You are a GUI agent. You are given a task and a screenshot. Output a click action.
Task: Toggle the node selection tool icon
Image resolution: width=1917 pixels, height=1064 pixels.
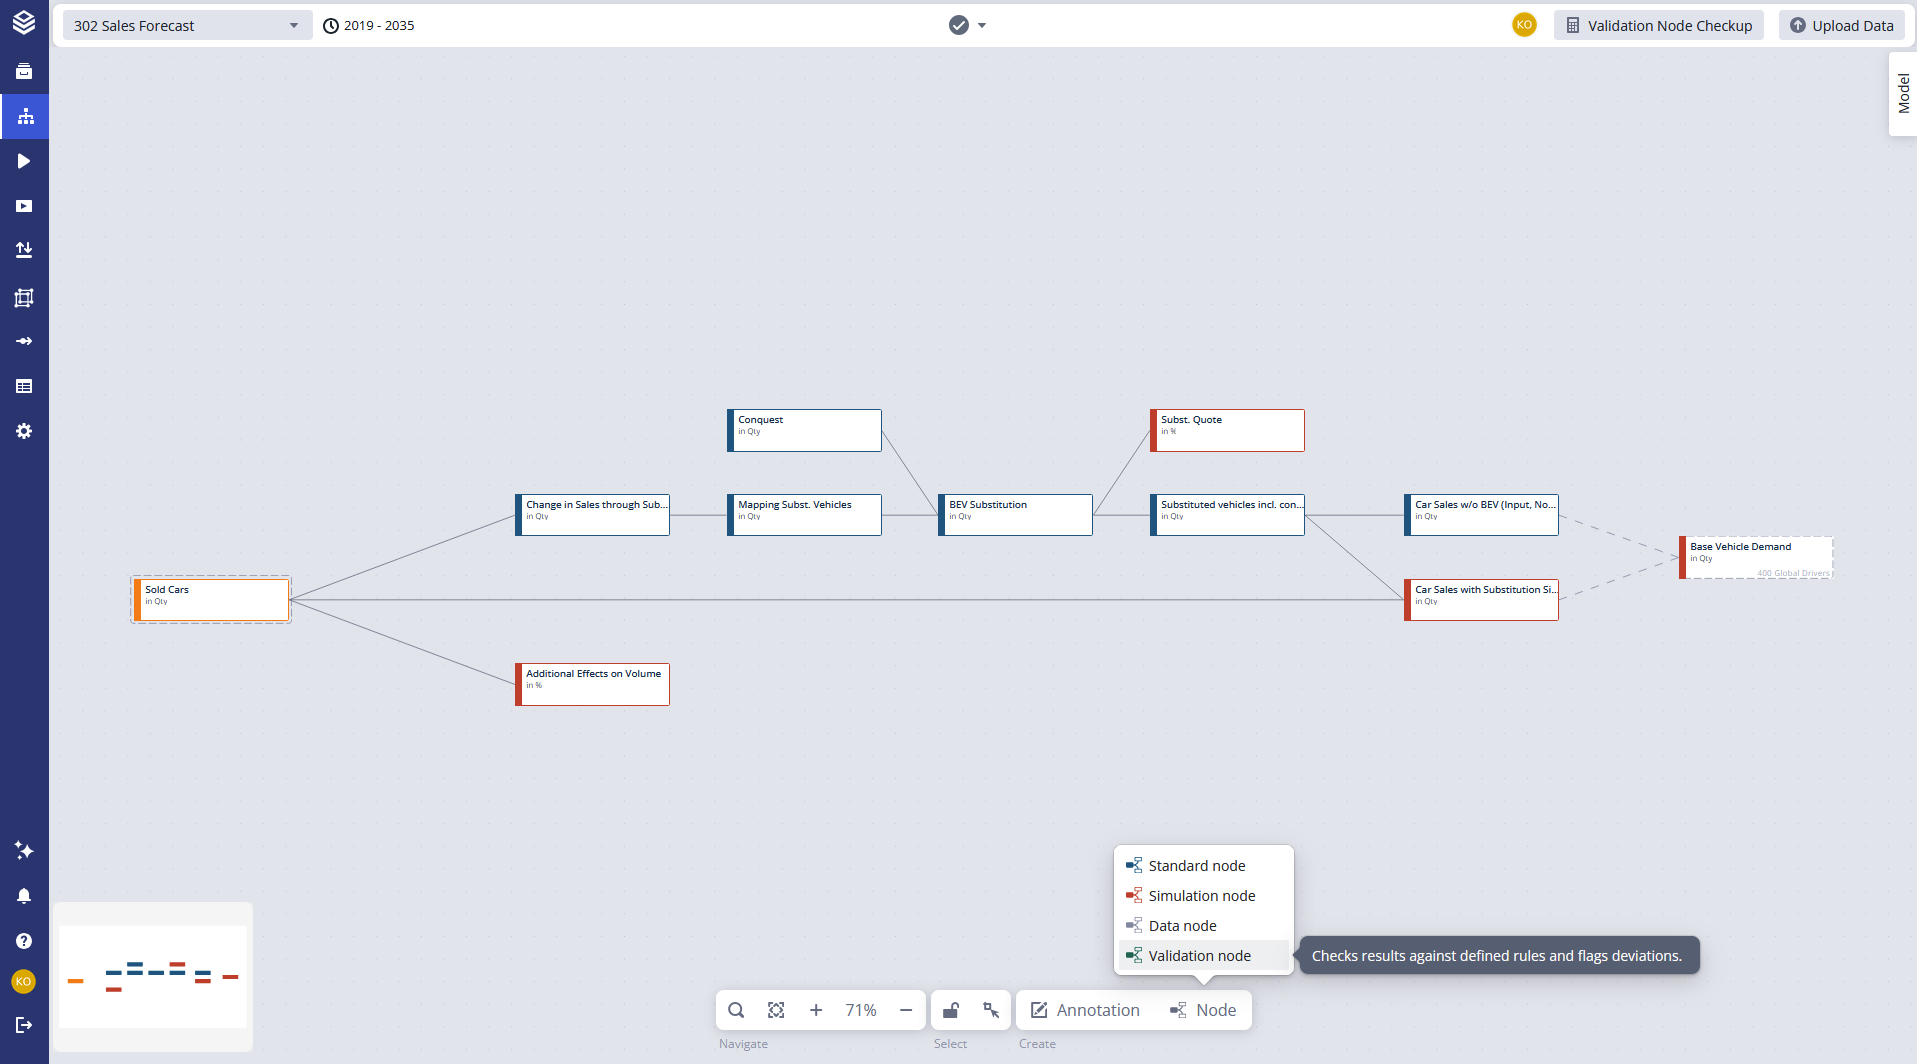coord(991,1010)
